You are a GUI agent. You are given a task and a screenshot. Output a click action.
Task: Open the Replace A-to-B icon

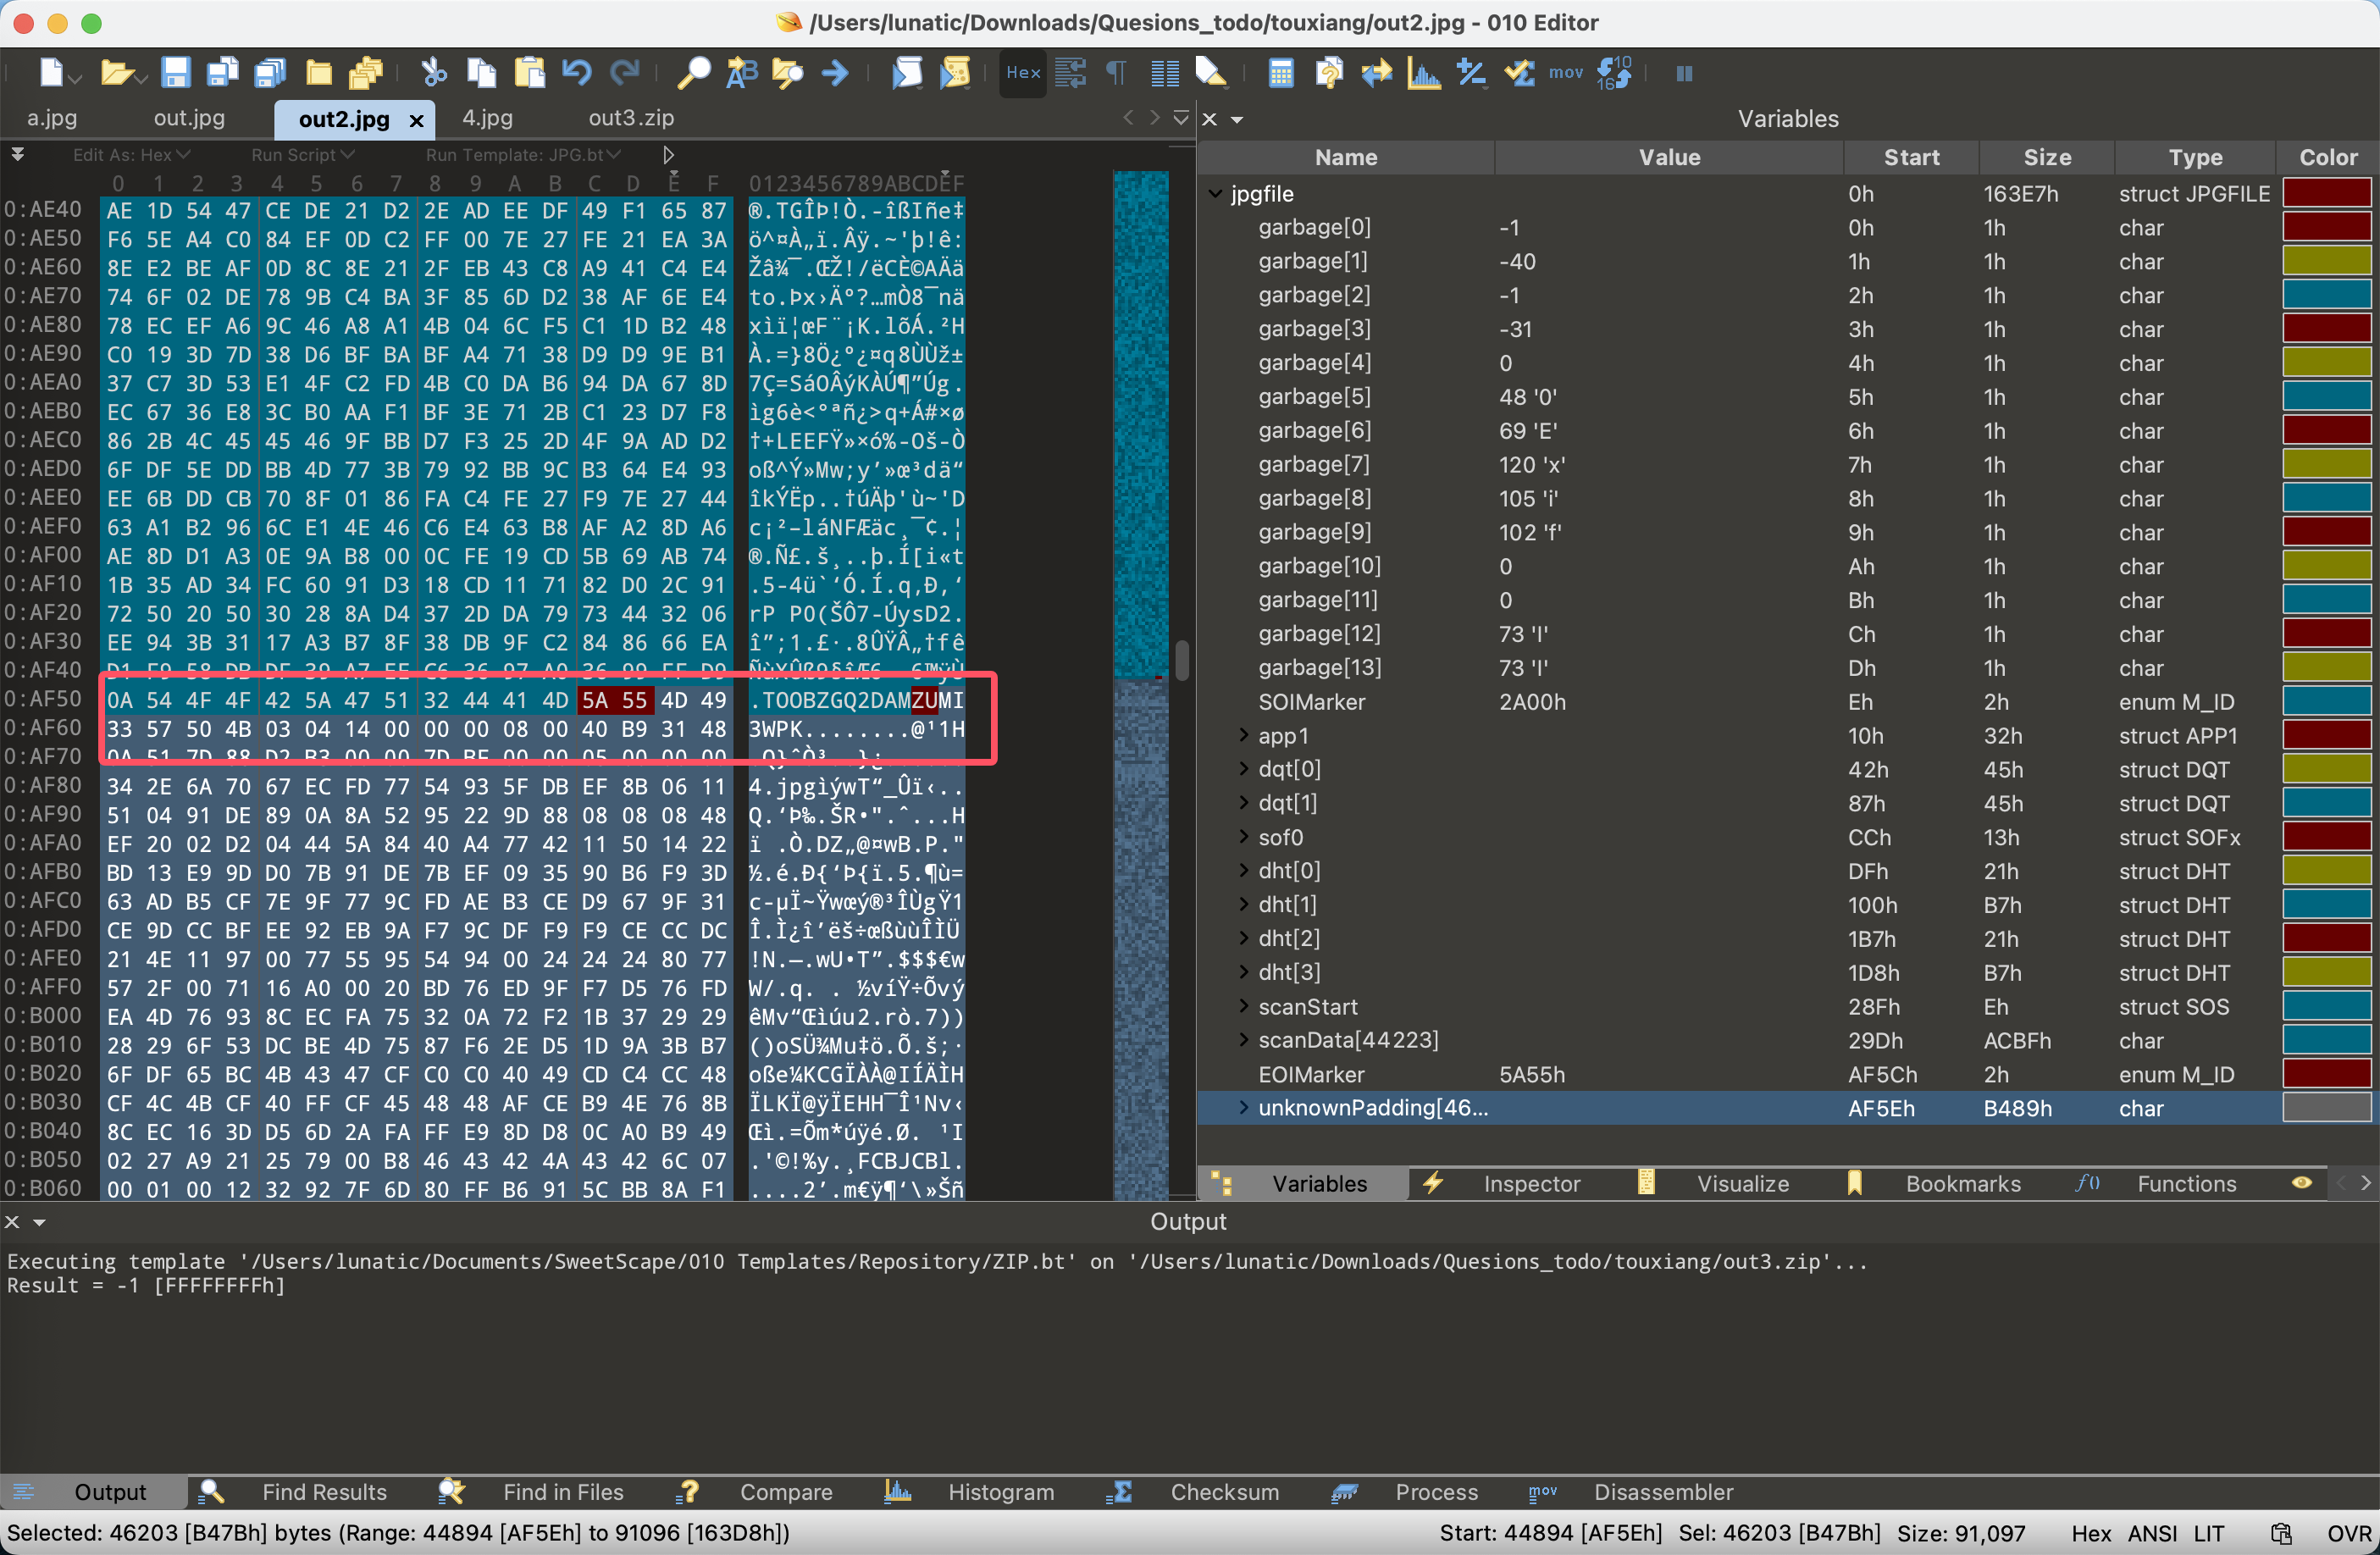(742, 72)
